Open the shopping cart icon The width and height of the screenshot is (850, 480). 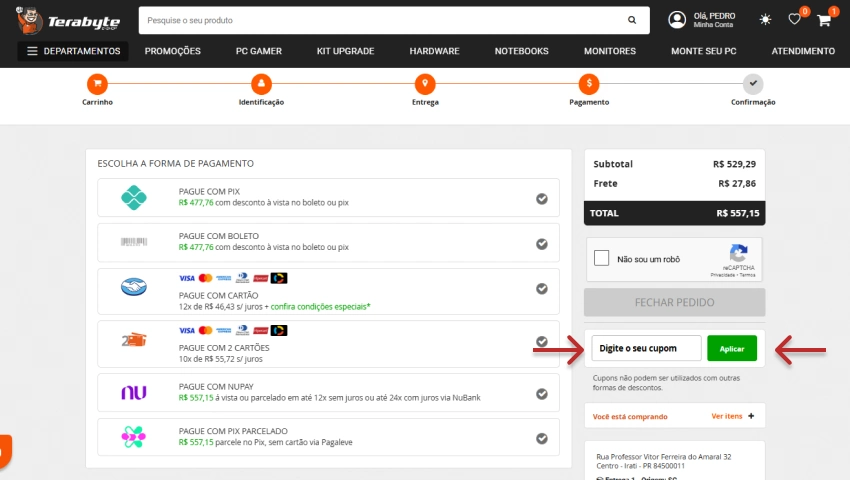point(824,20)
